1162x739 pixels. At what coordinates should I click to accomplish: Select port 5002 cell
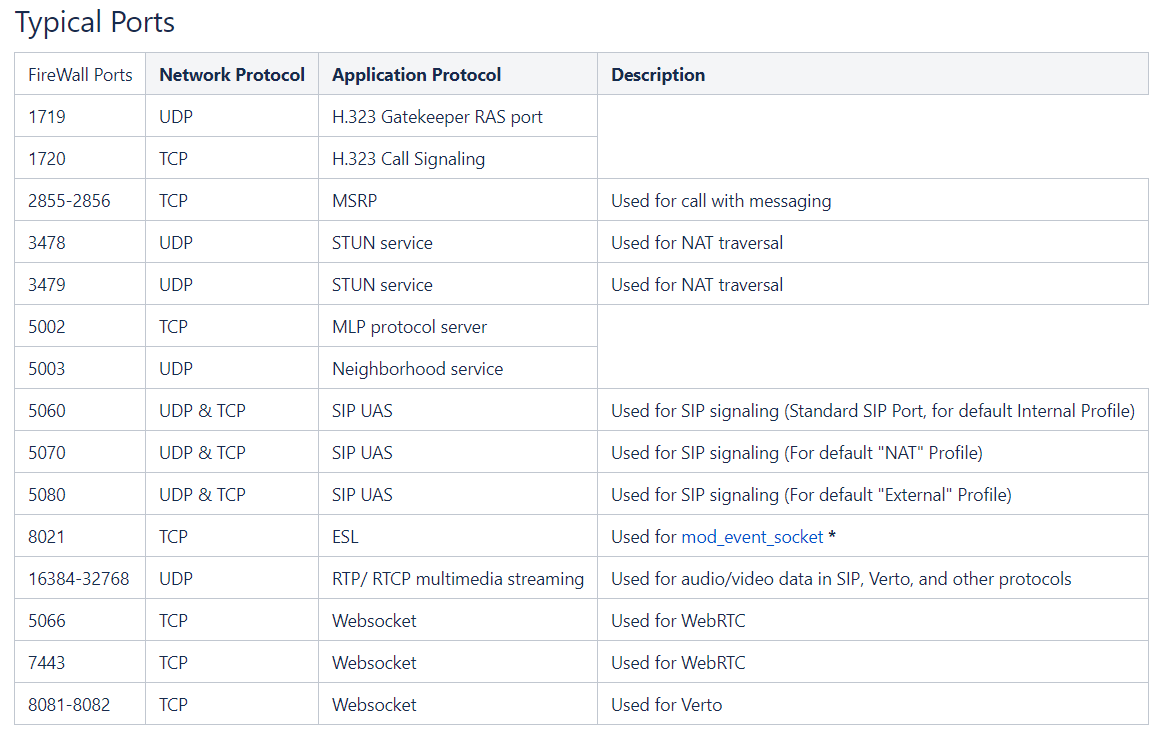[80, 326]
